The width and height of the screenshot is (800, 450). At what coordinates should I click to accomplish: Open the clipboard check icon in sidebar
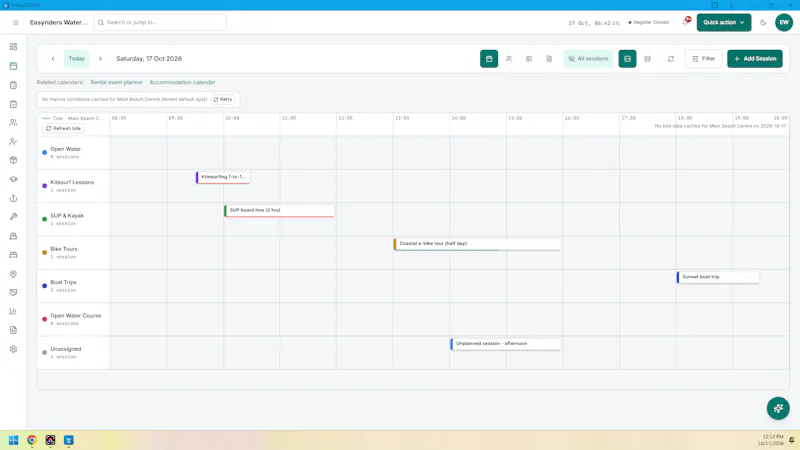point(13,104)
